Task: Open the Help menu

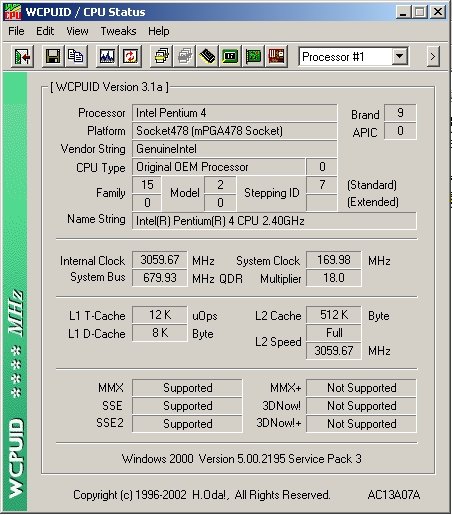Action: [159, 31]
